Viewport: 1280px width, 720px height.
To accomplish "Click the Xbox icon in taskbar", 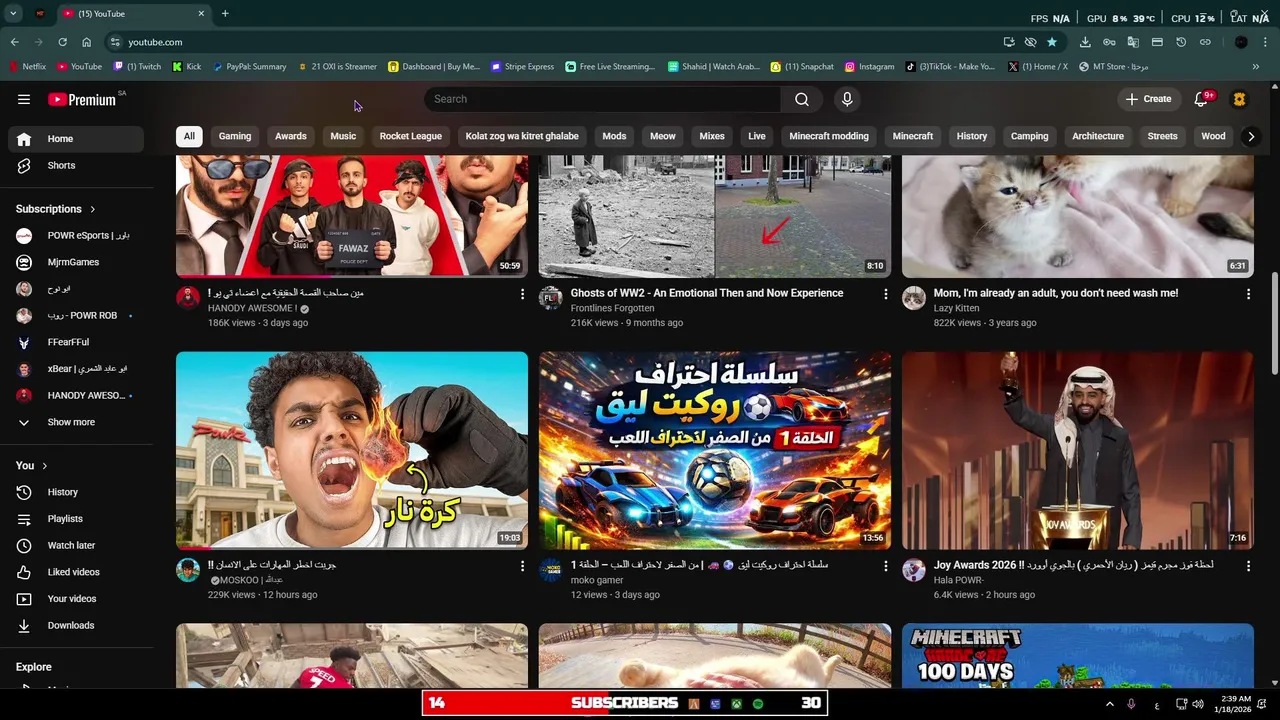I will pos(736,704).
